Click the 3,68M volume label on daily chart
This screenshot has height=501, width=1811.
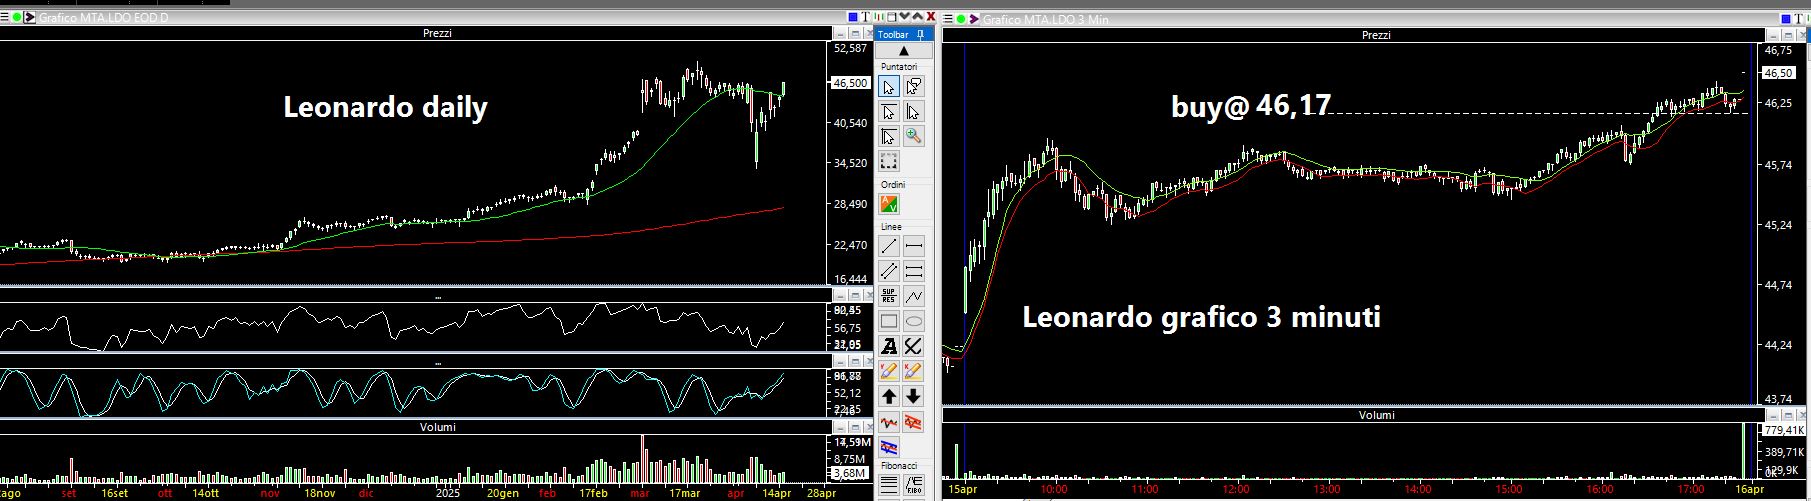pyautogui.click(x=850, y=473)
